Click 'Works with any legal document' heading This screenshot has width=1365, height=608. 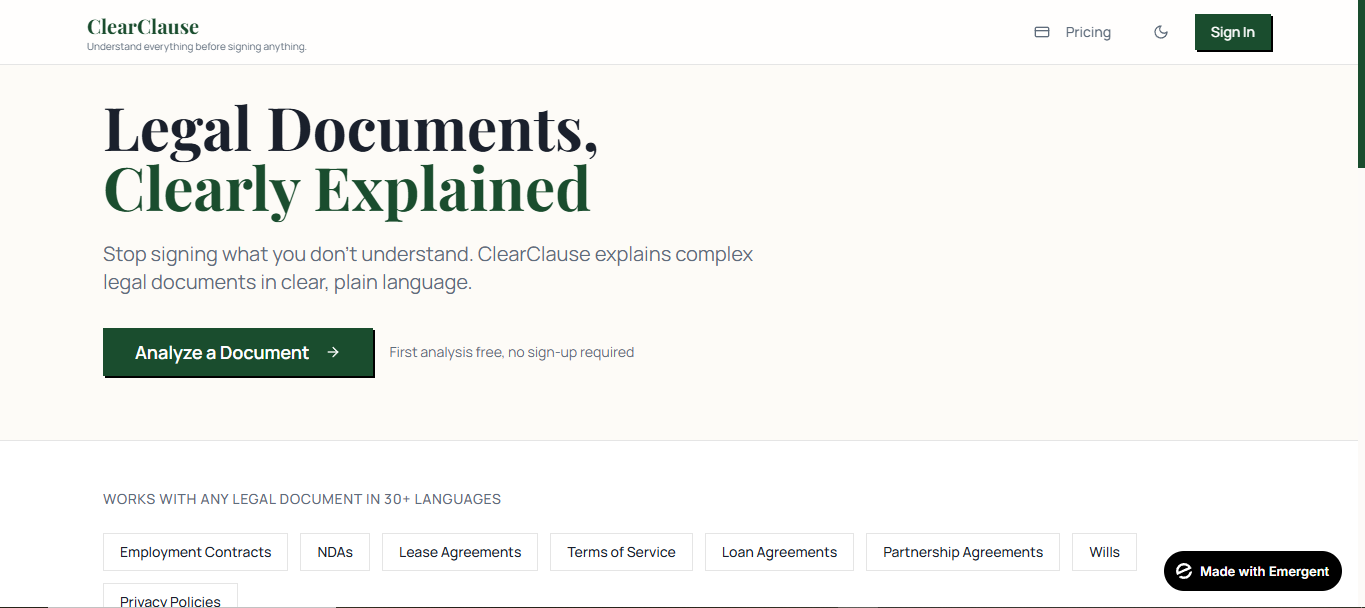[302, 499]
